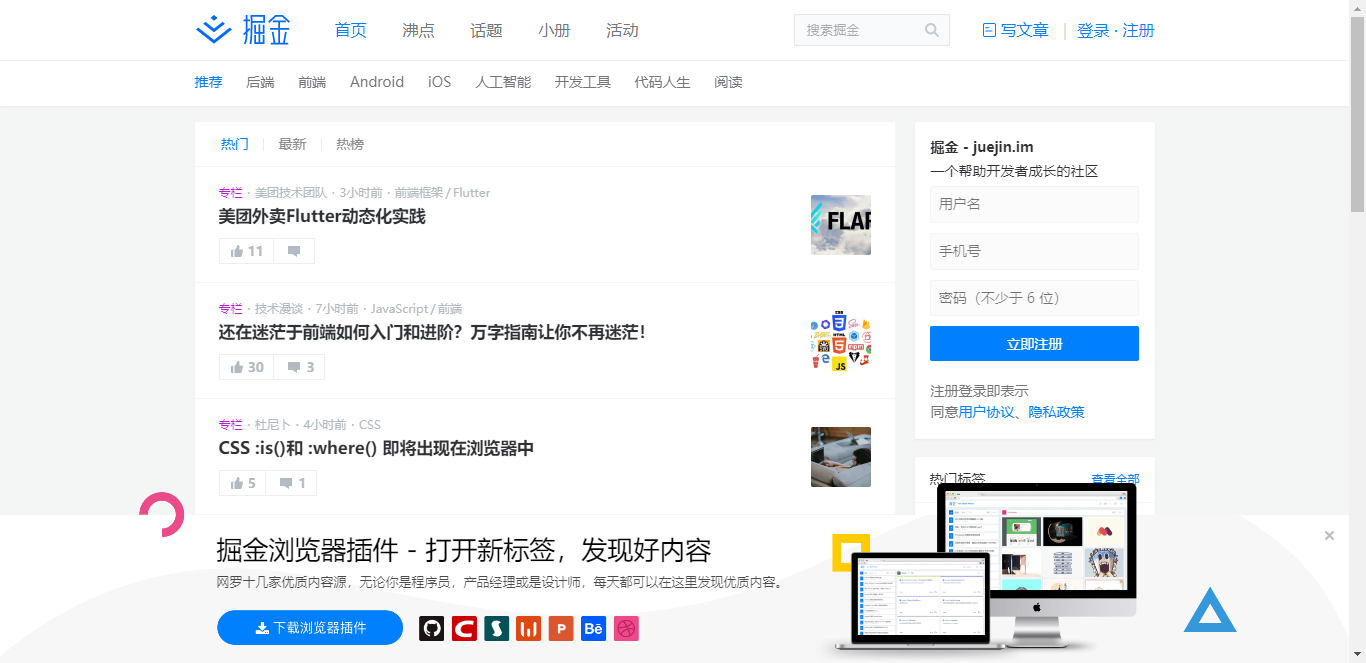The width and height of the screenshot is (1366, 663).
Task: Dismiss the browser plugin banner
Action: point(1329,535)
